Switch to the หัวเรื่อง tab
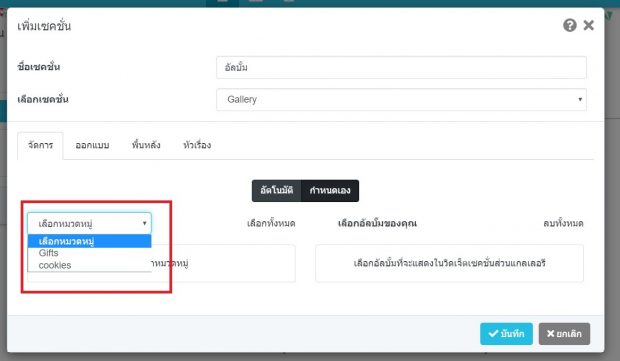 tap(197, 146)
